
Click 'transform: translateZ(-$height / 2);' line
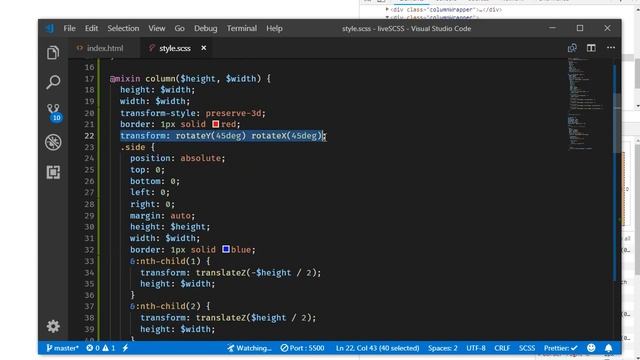(231, 272)
